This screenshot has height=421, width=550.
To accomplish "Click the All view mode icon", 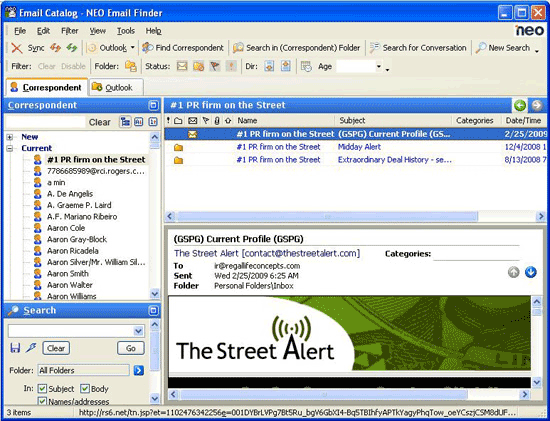I will click(139, 122).
